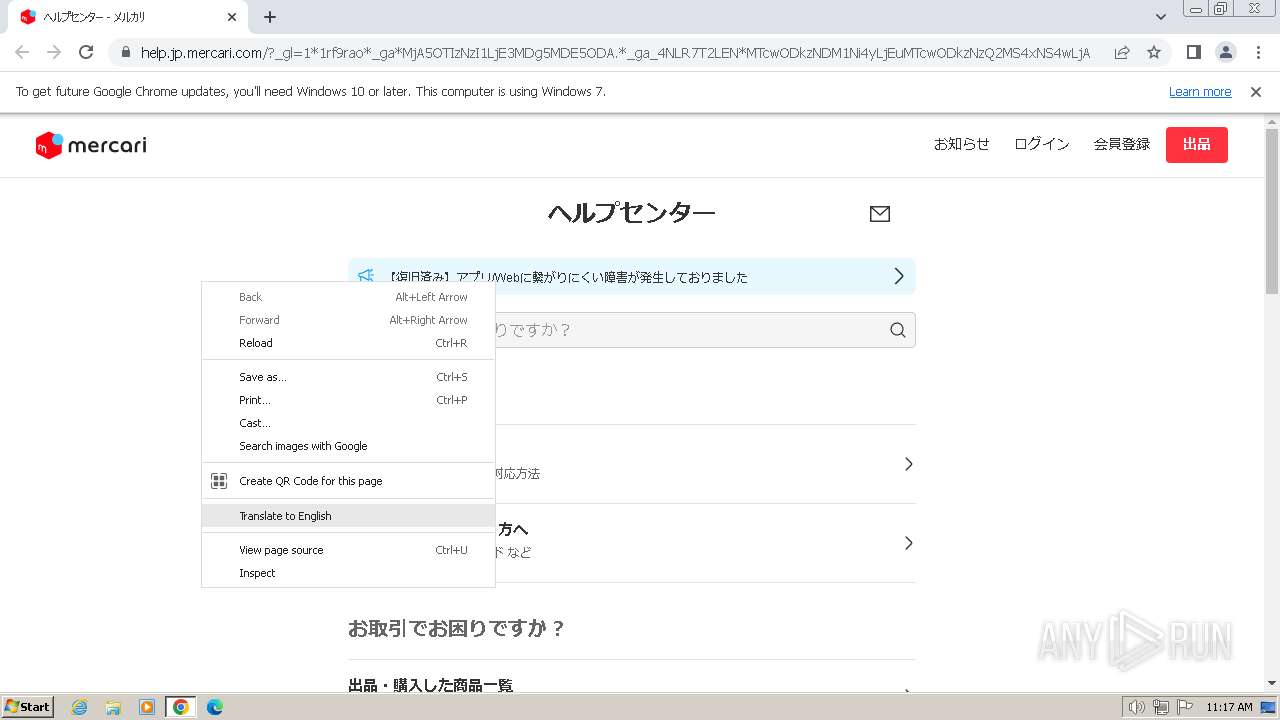Click the browser address bar URL
Viewport: 1280px width, 720px height.
pos(615,53)
